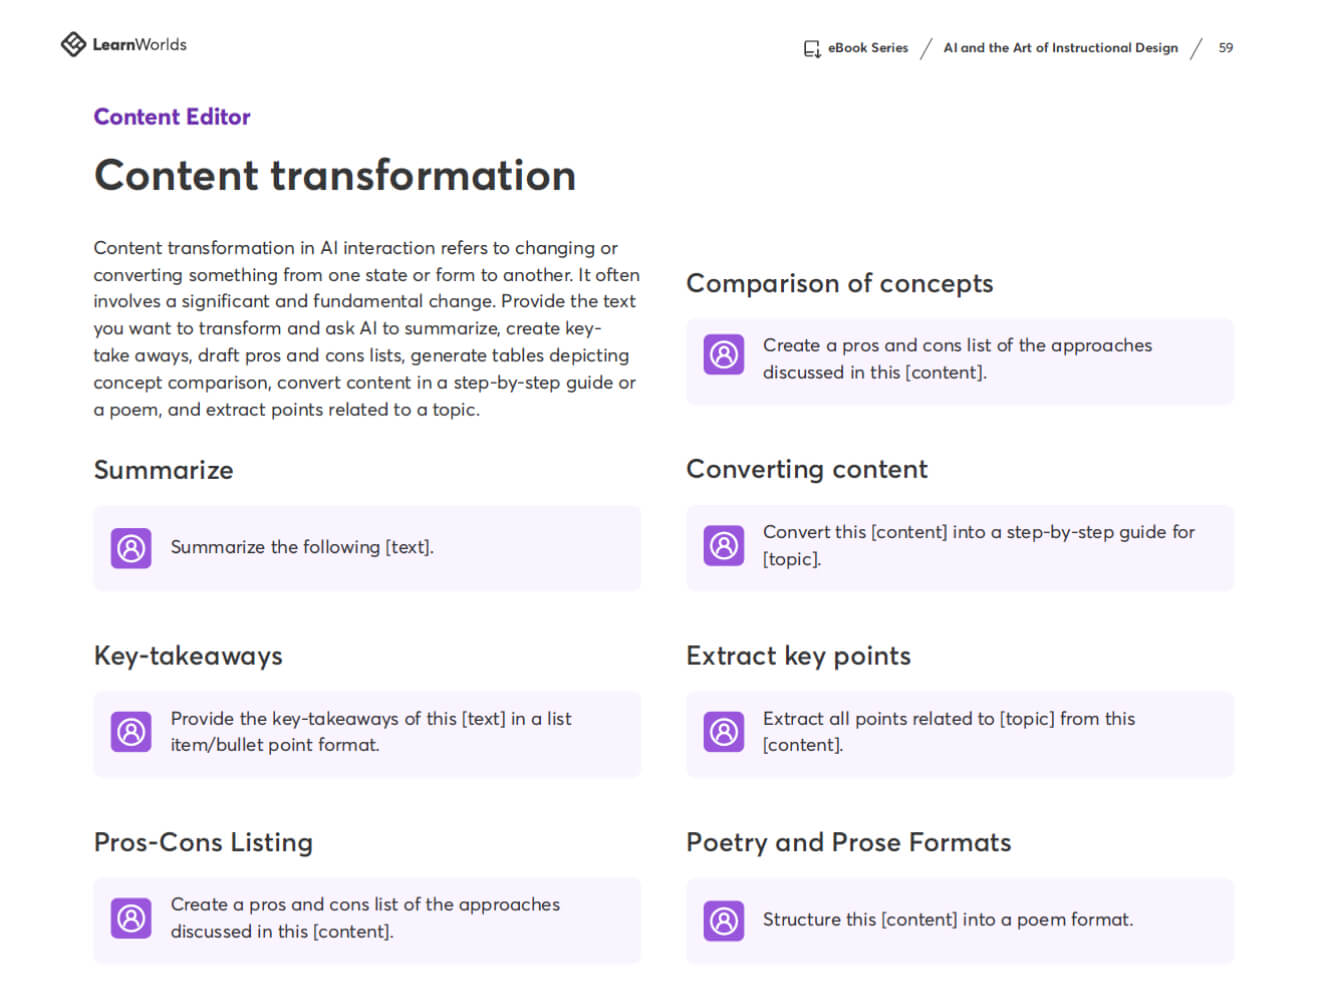This screenshot has height=1006, width=1328.
Task: Click the "Content transformation" main heading
Action: (x=335, y=176)
